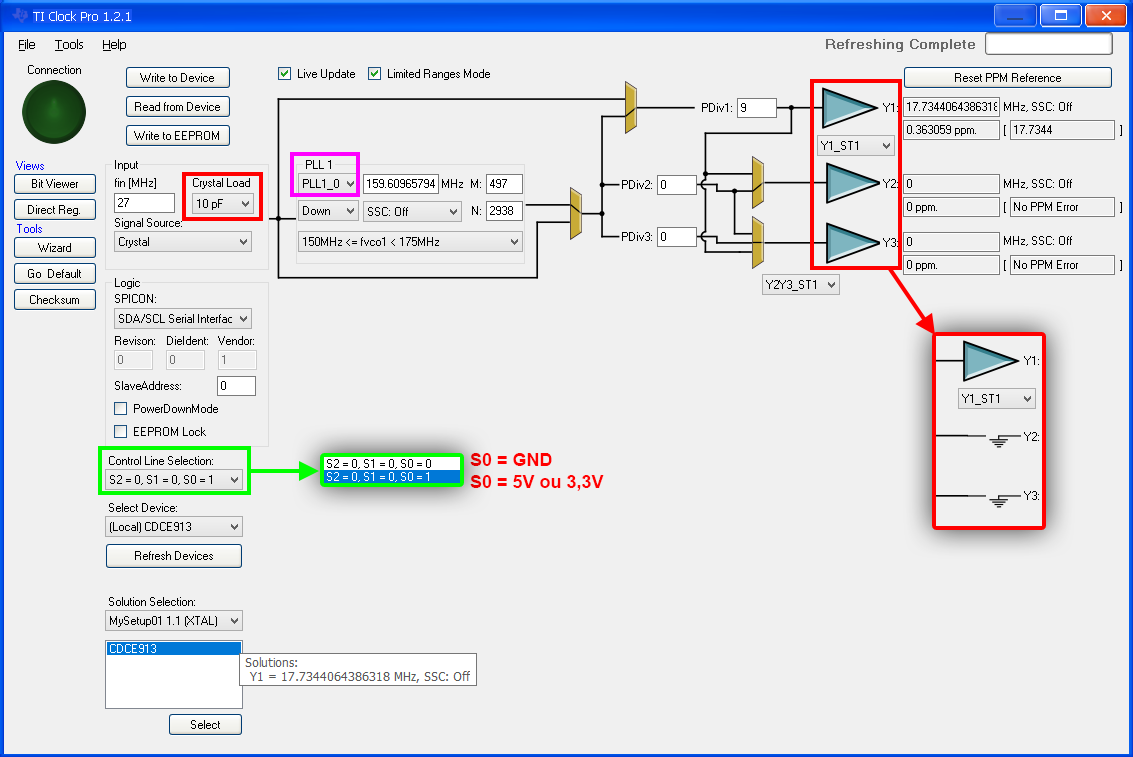Open the Y2Y3_ST1 dropdown

pyautogui.click(x=801, y=285)
